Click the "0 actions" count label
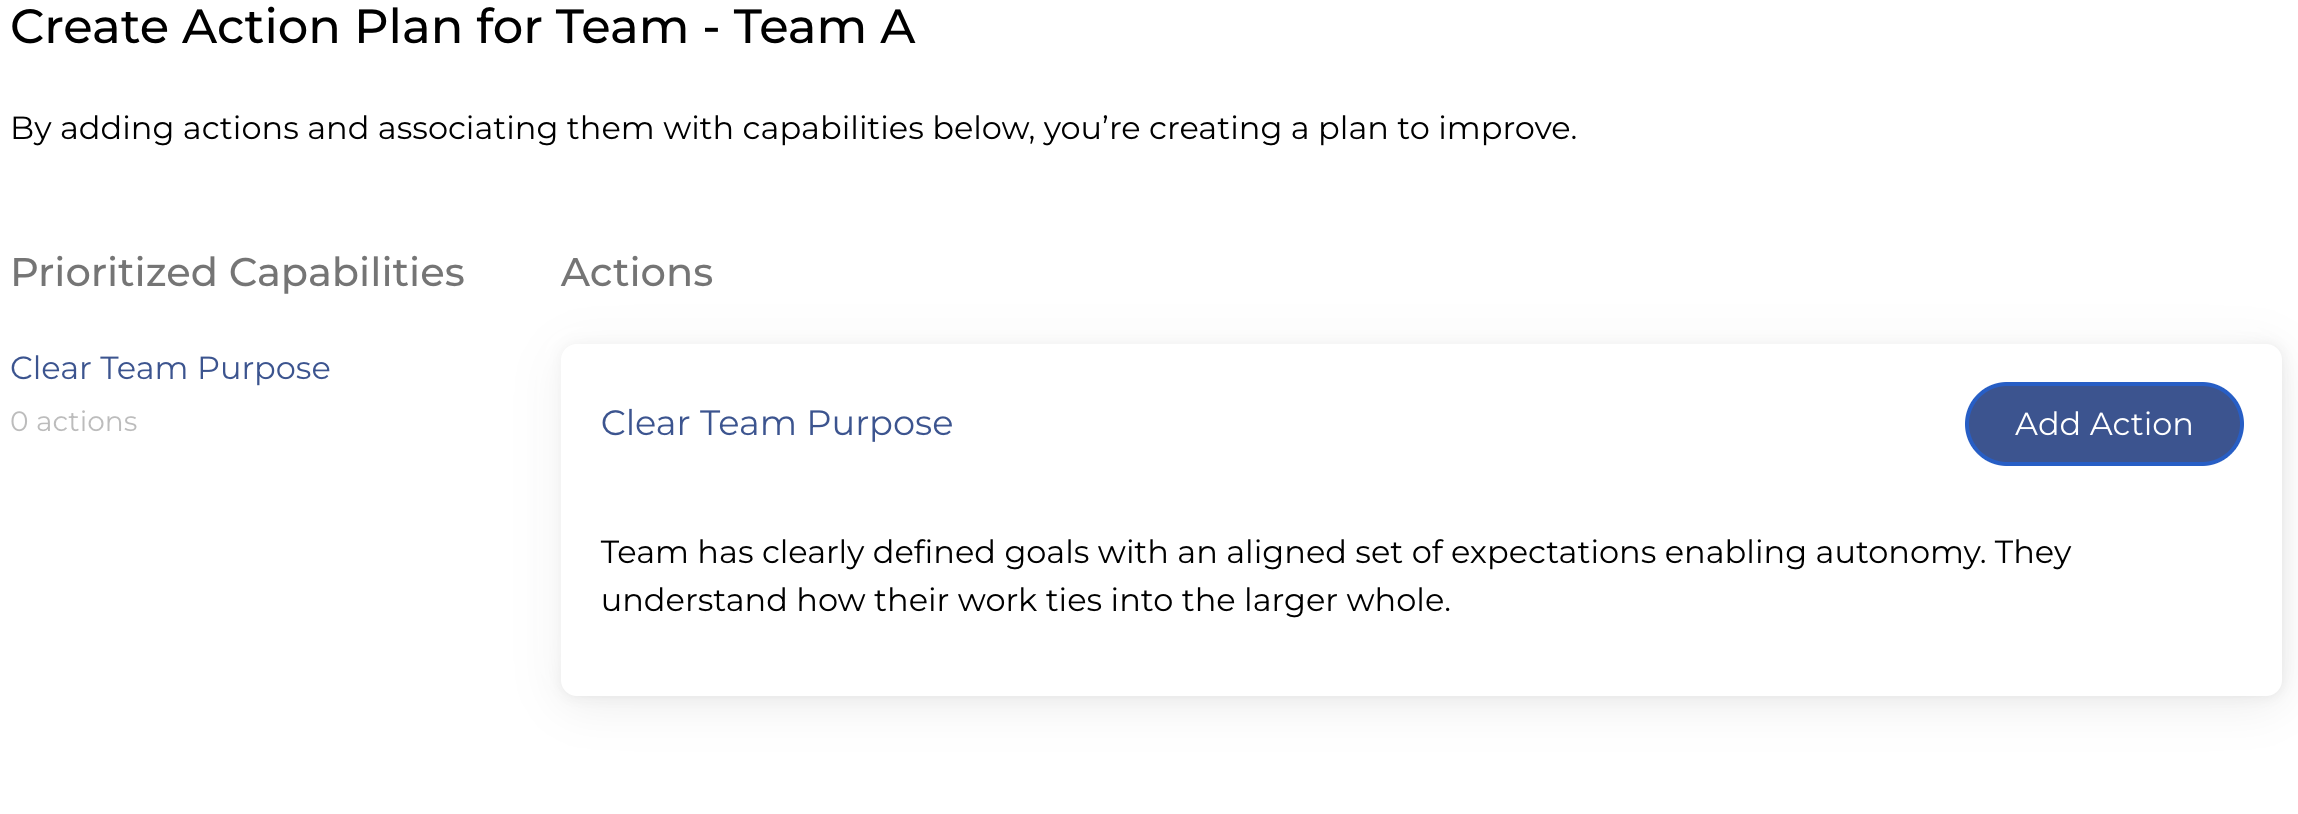The width and height of the screenshot is (2298, 814). (74, 422)
